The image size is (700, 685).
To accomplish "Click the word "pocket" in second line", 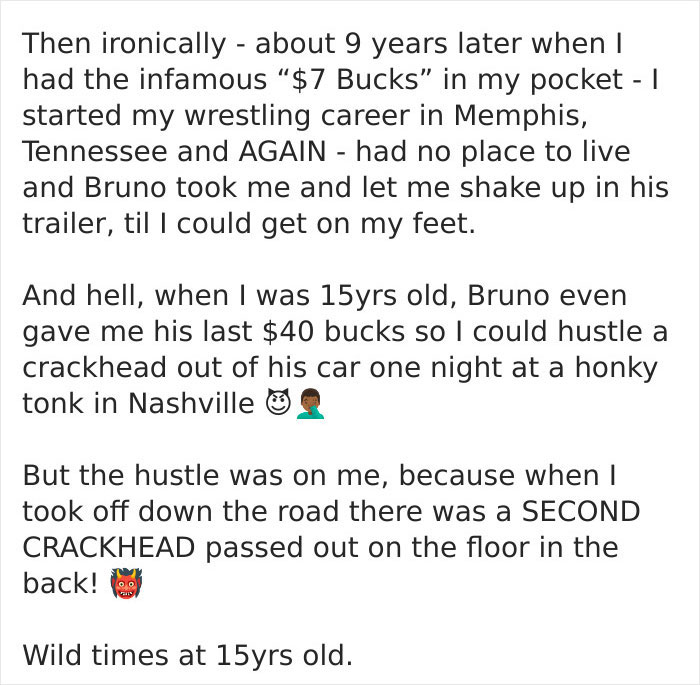I will pyautogui.click(x=576, y=80).
